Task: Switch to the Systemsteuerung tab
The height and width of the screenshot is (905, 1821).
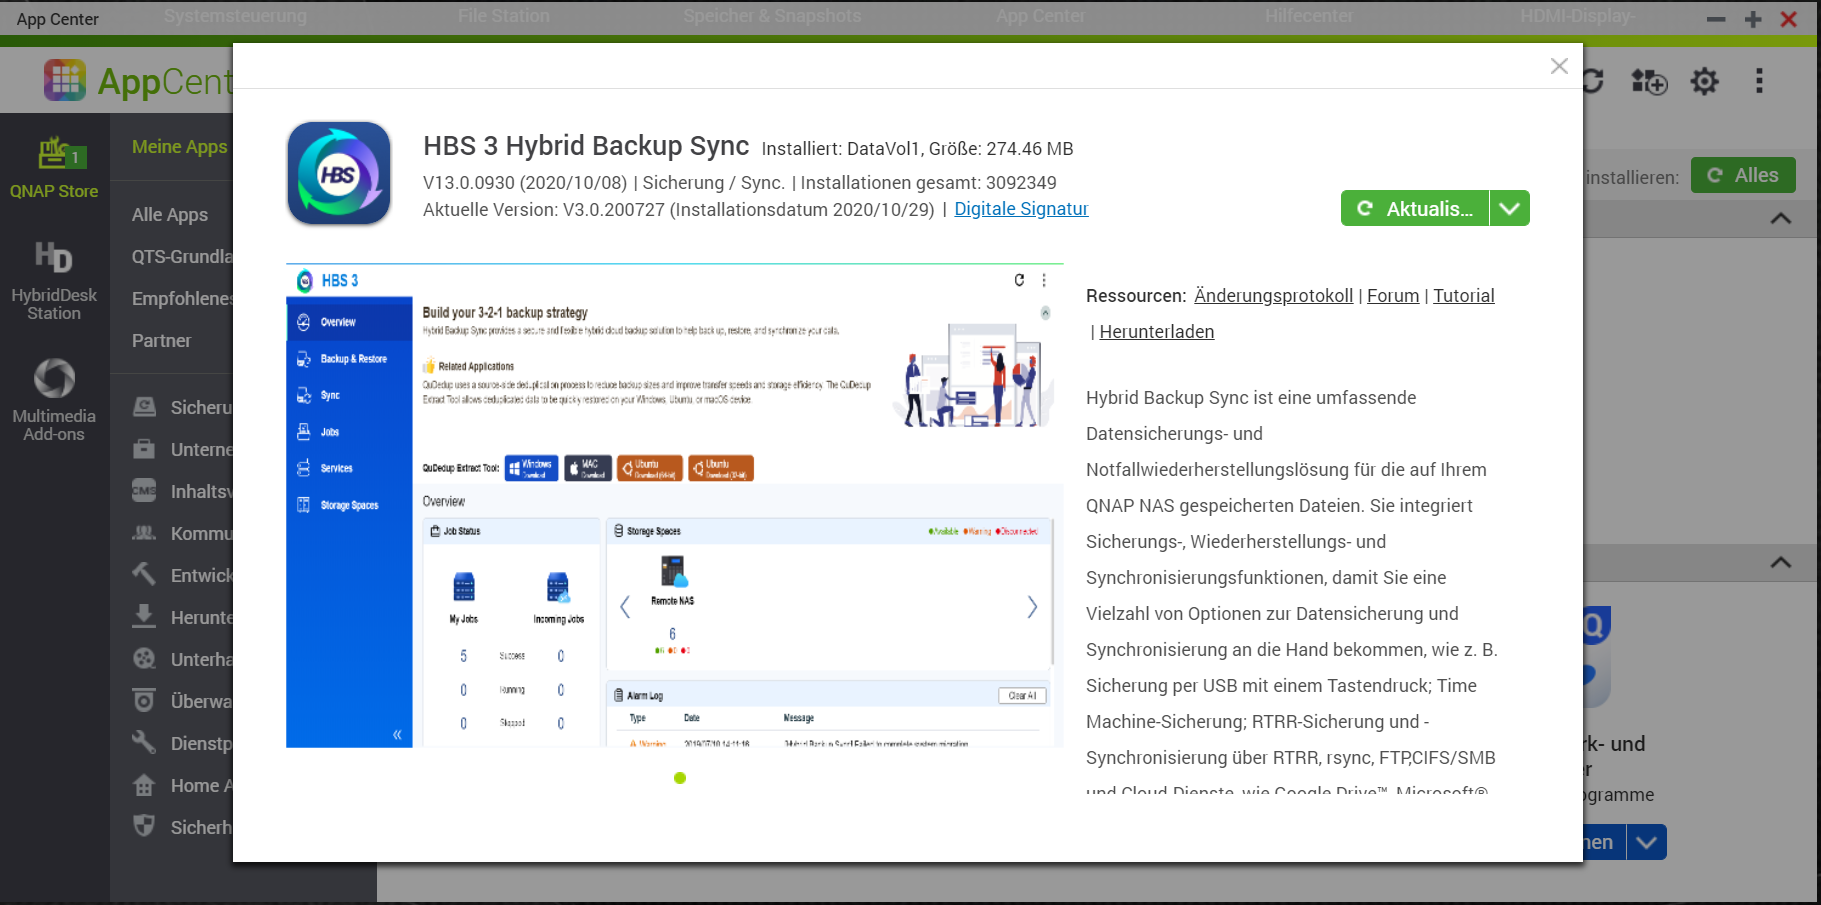Action: tap(236, 16)
